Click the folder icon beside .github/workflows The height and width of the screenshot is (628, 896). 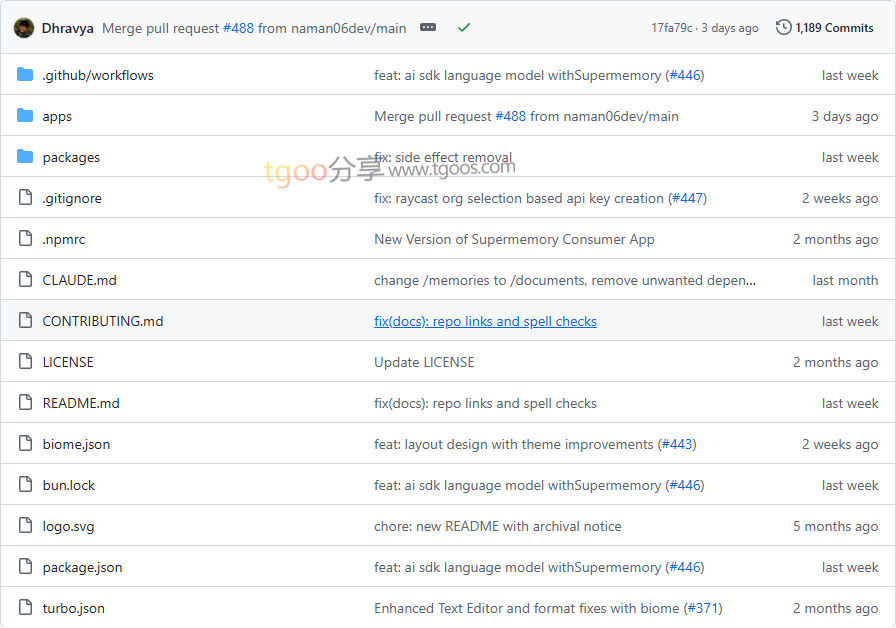25,75
